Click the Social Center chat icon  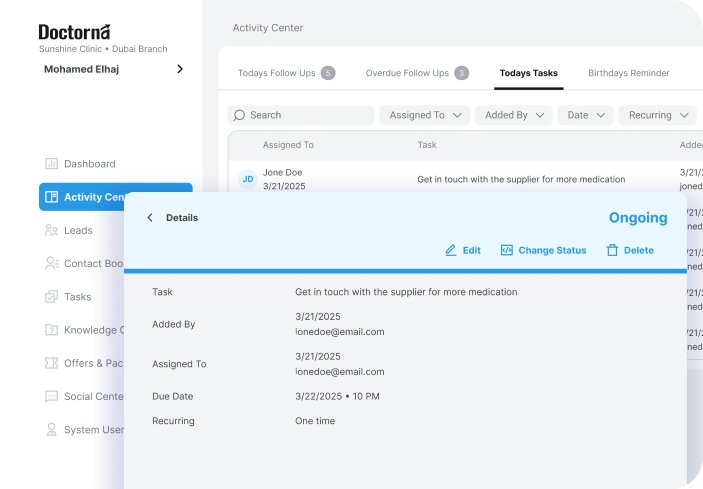51,396
